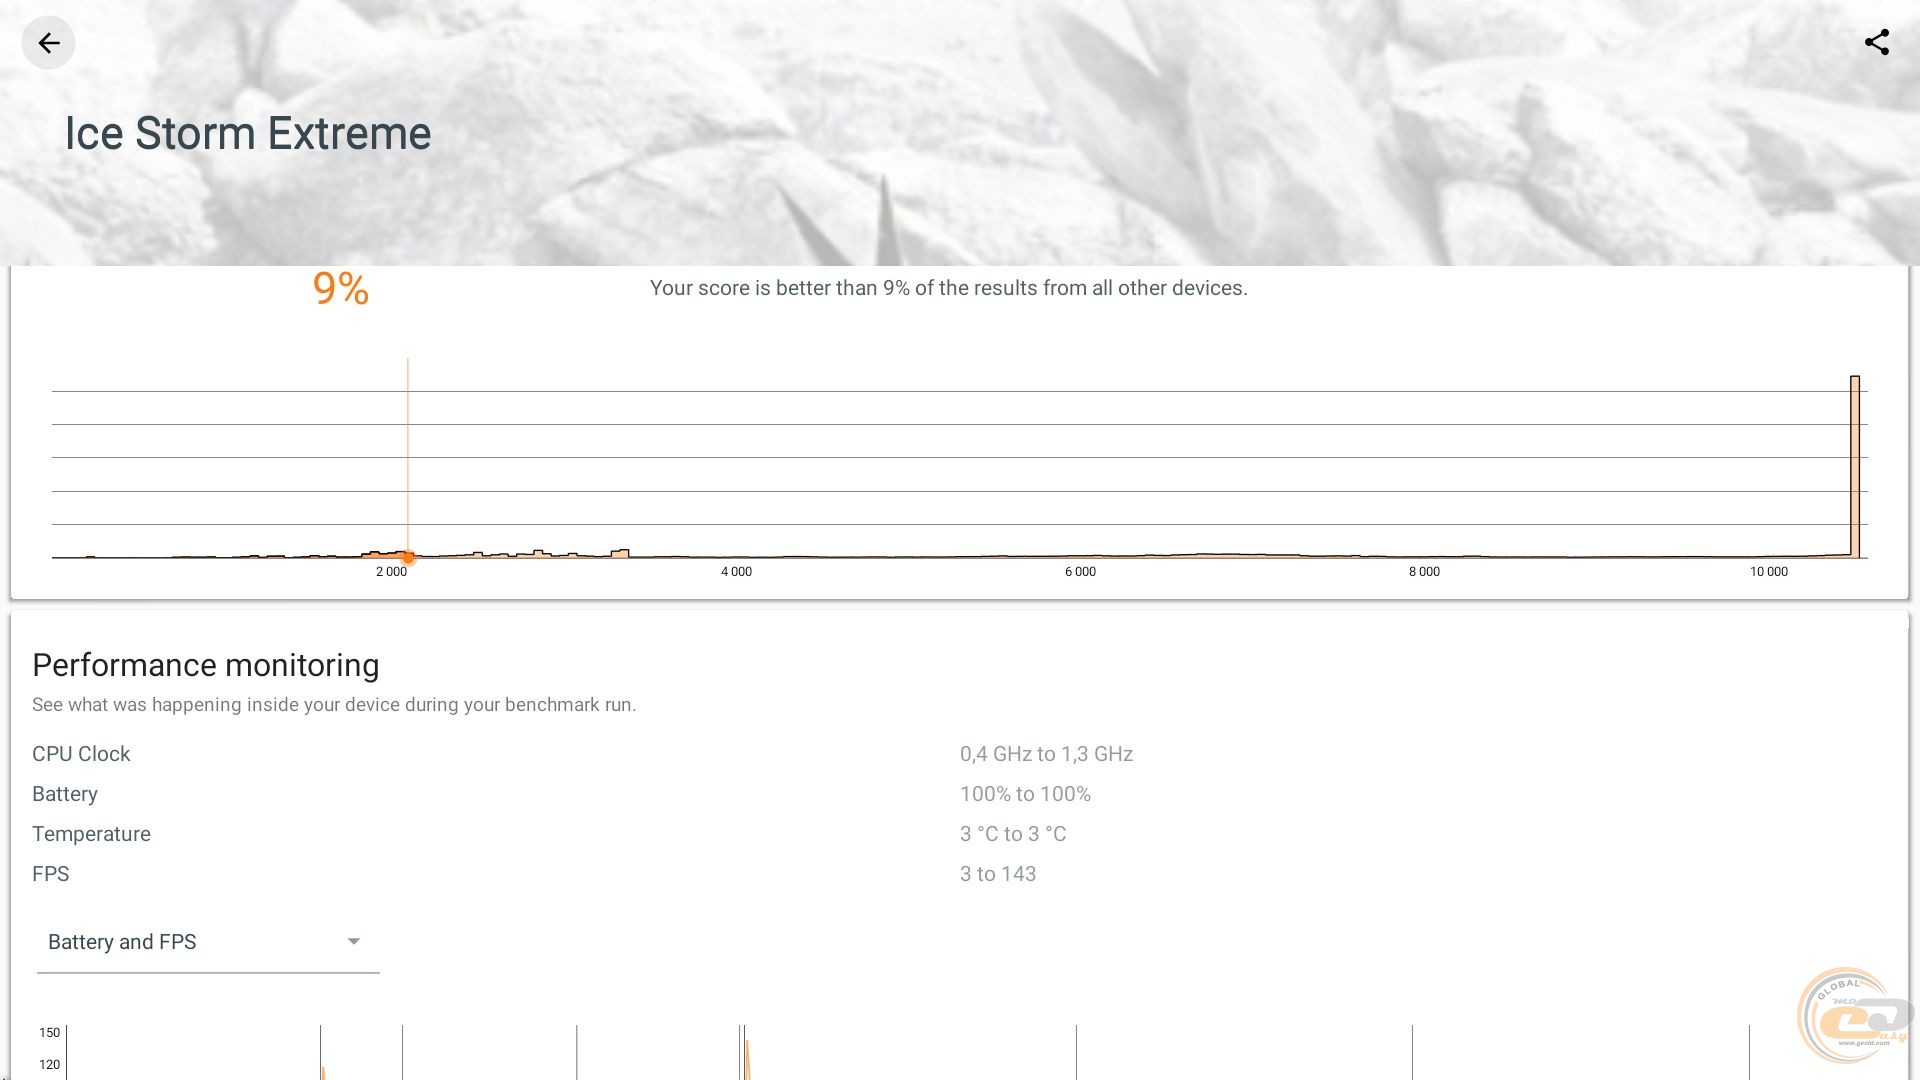Click the 3 to 143 FPS value

point(998,874)
